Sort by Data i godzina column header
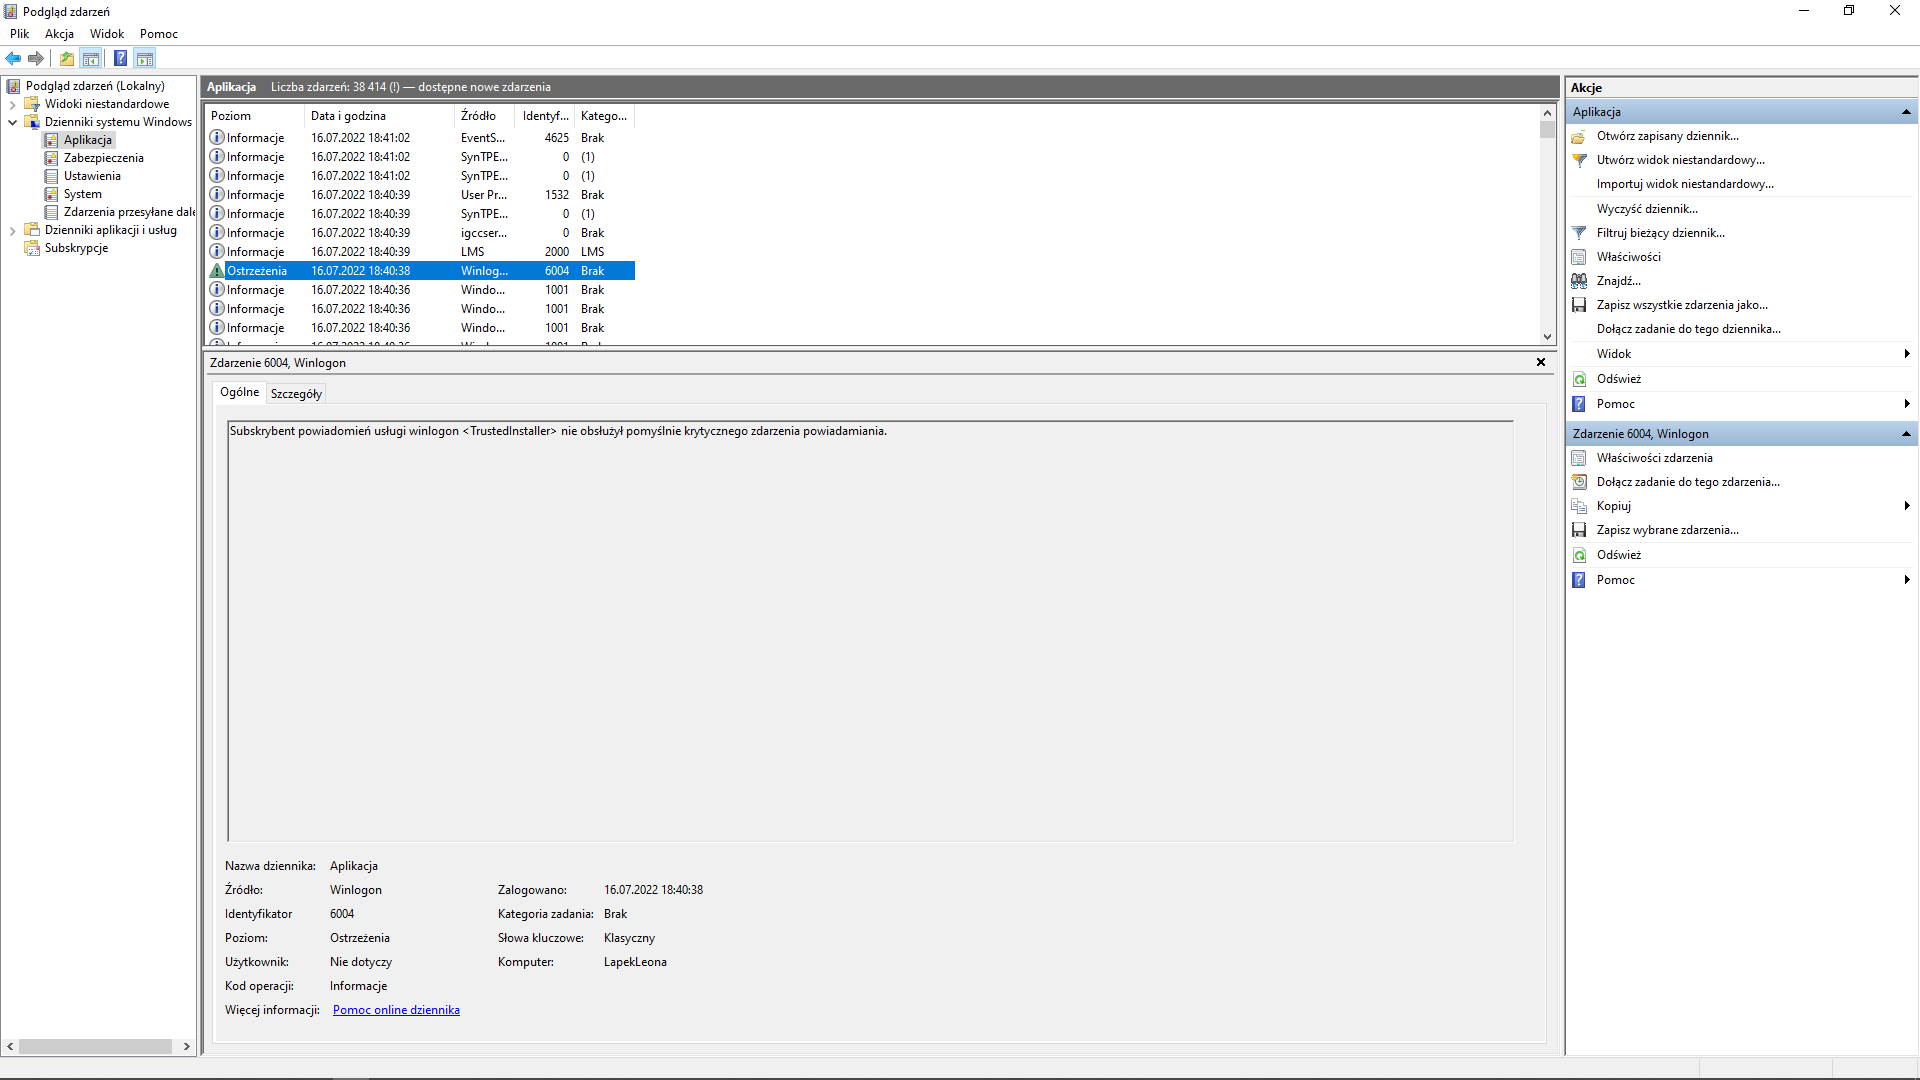The image size is (1920, 1080). [380, 116]
